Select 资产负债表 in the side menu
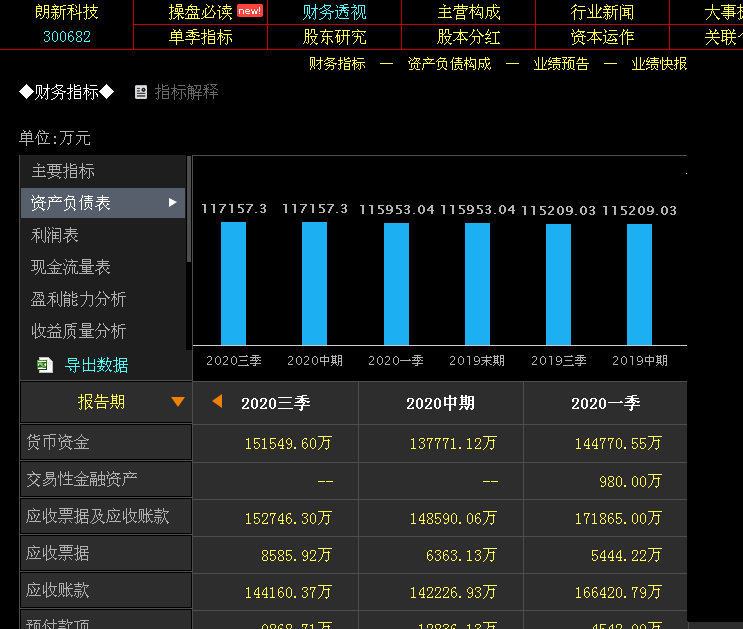This screenshot has width=743, height=629. point(103,203)
